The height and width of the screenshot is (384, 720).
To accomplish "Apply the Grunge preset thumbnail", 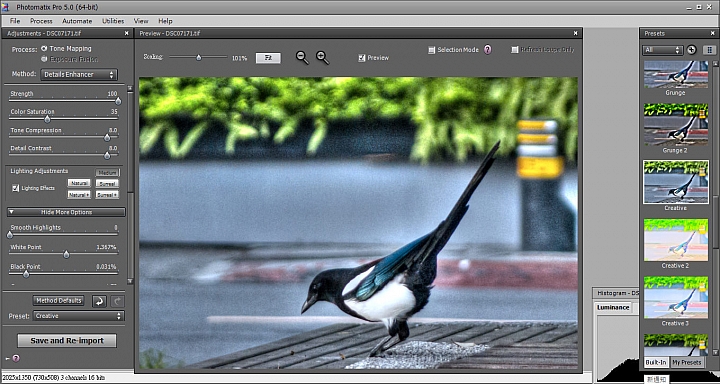I will (675, 74).
